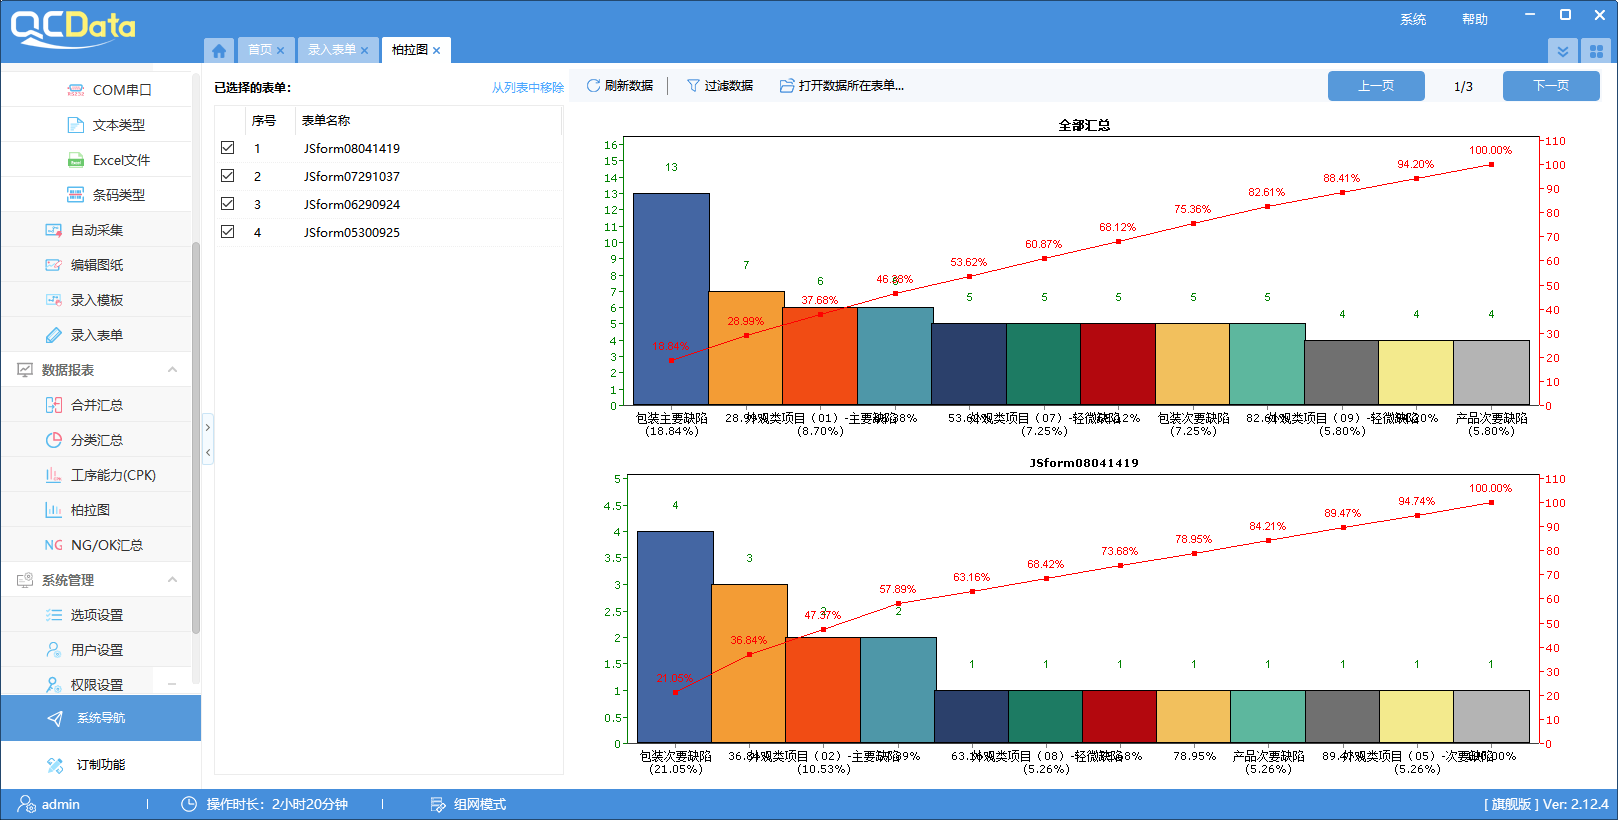The image size is (1618, 820).
Task: Click the 刷新数据 button label
Action: [x=629, y=86]
